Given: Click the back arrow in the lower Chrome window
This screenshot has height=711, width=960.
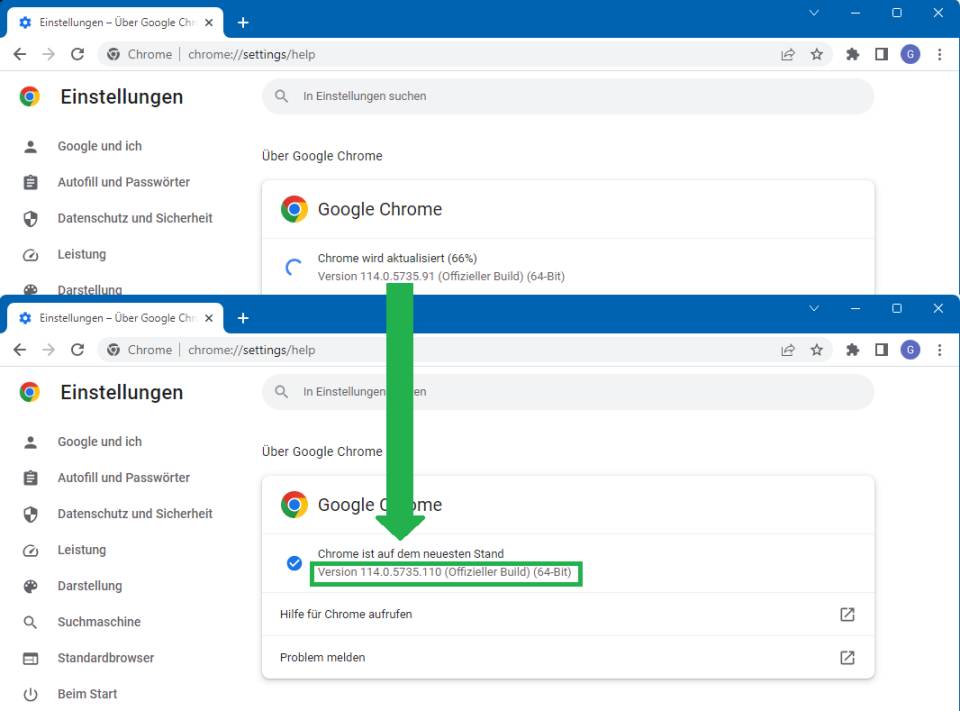Looking at the screenshot, I should coord(20,350).
